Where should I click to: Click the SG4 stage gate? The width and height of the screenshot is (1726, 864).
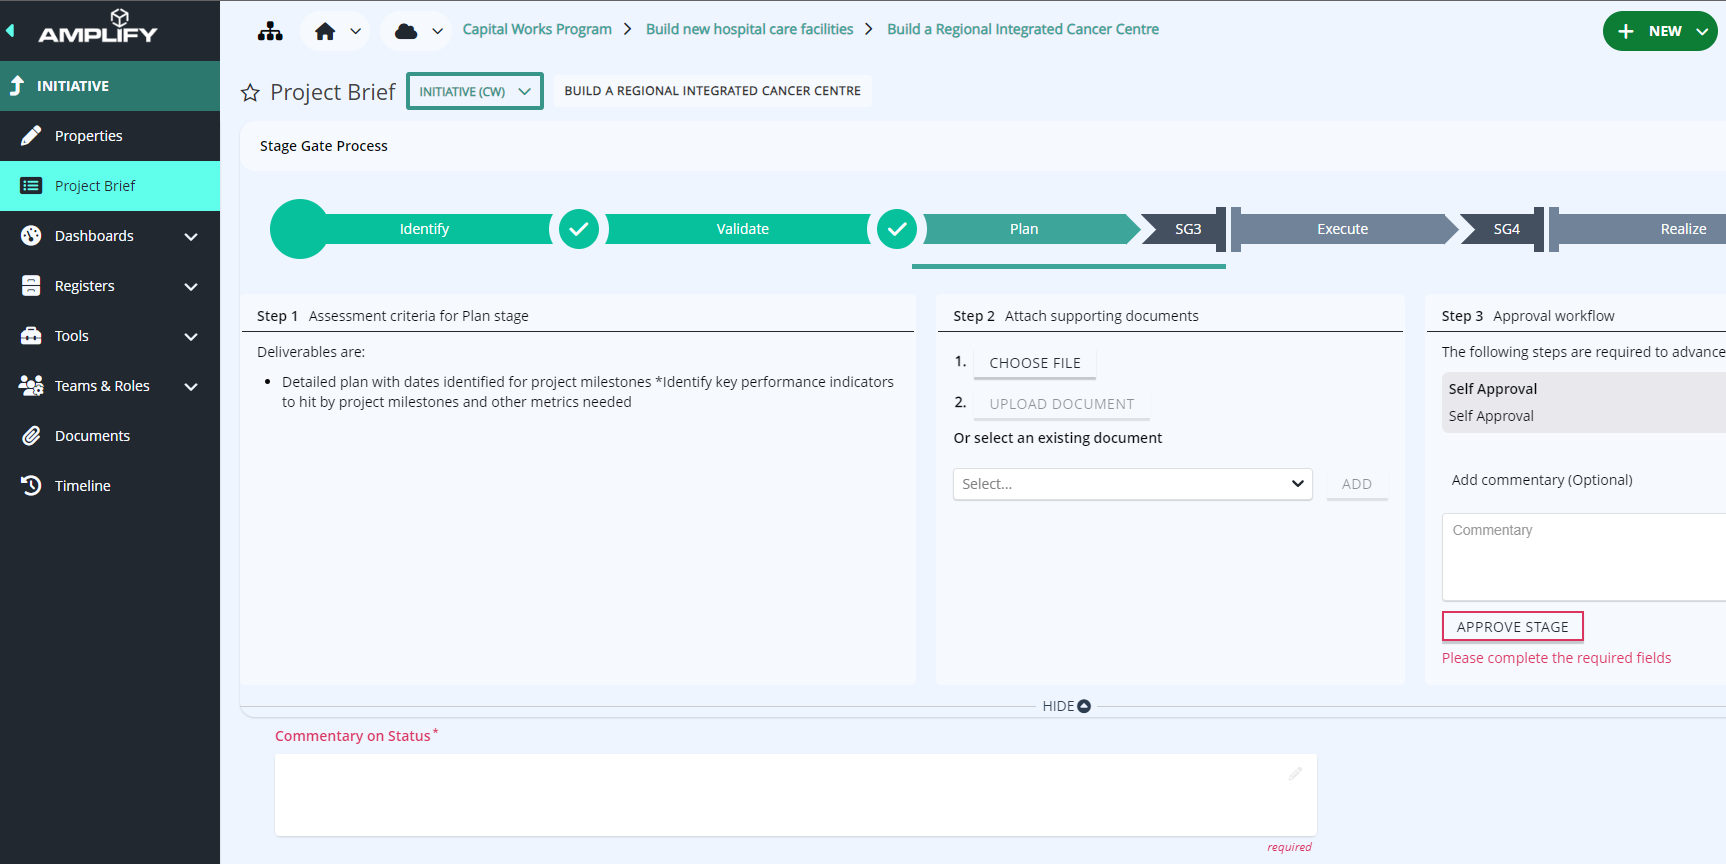(x=1506, y=229)
